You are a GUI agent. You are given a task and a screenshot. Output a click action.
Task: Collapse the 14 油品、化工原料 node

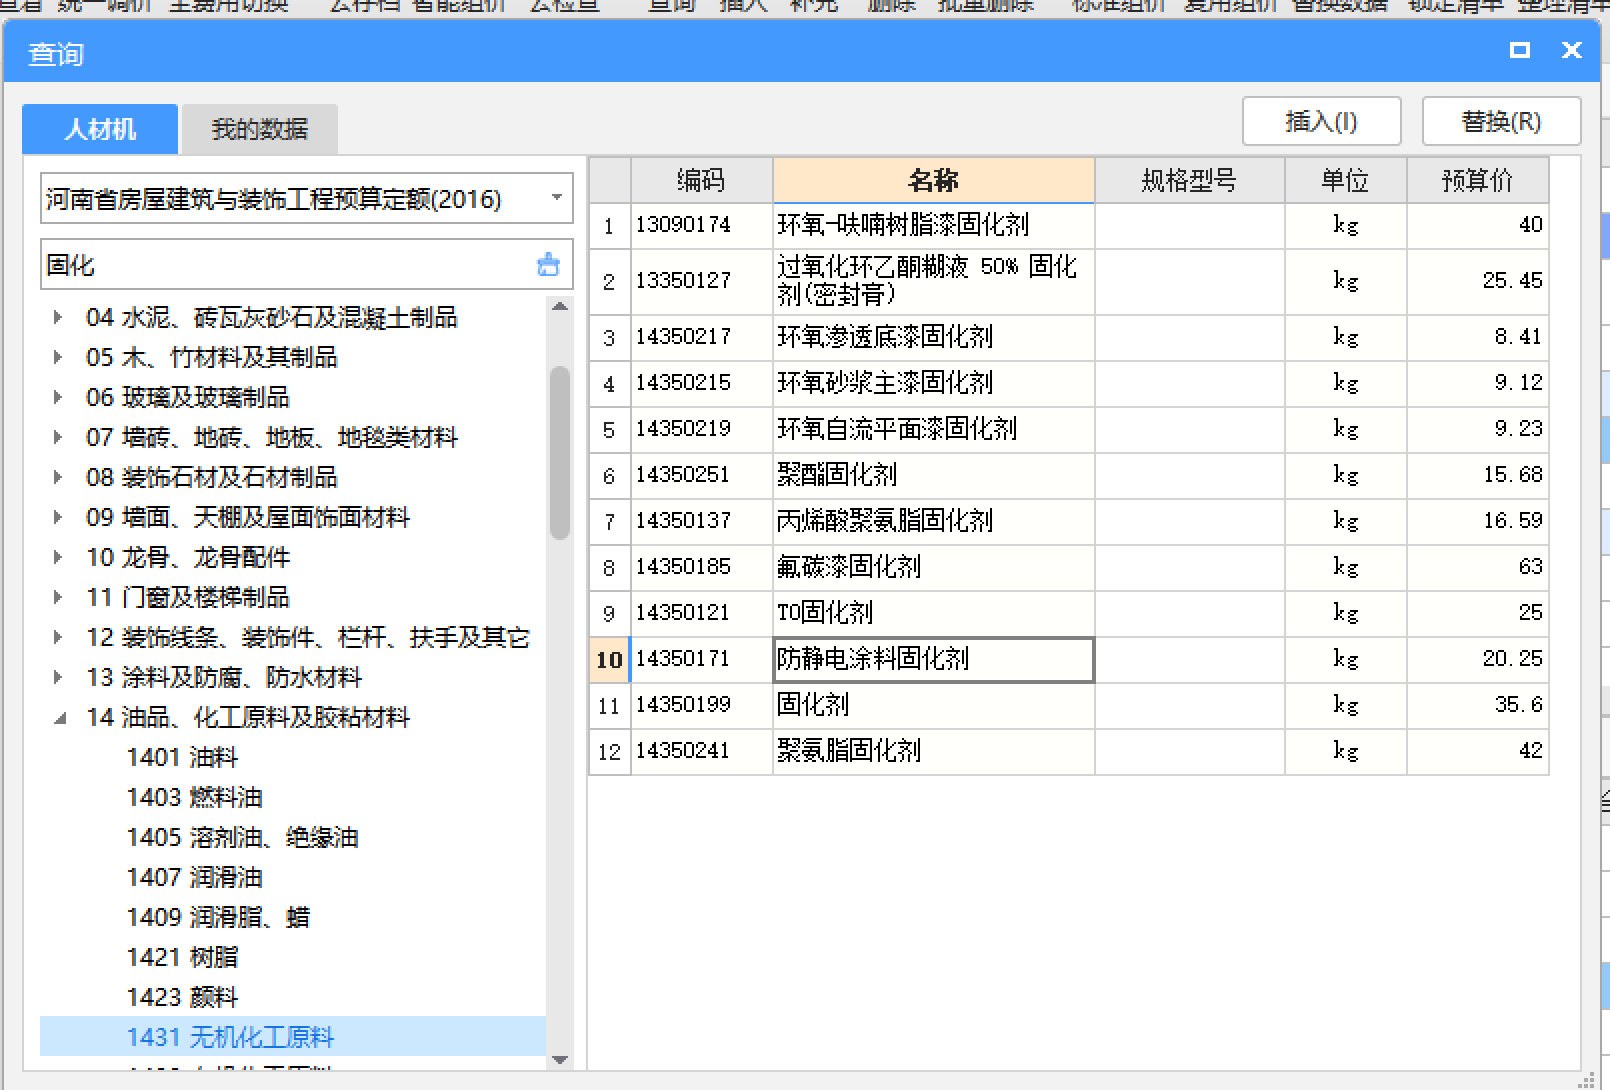point(59,718)
